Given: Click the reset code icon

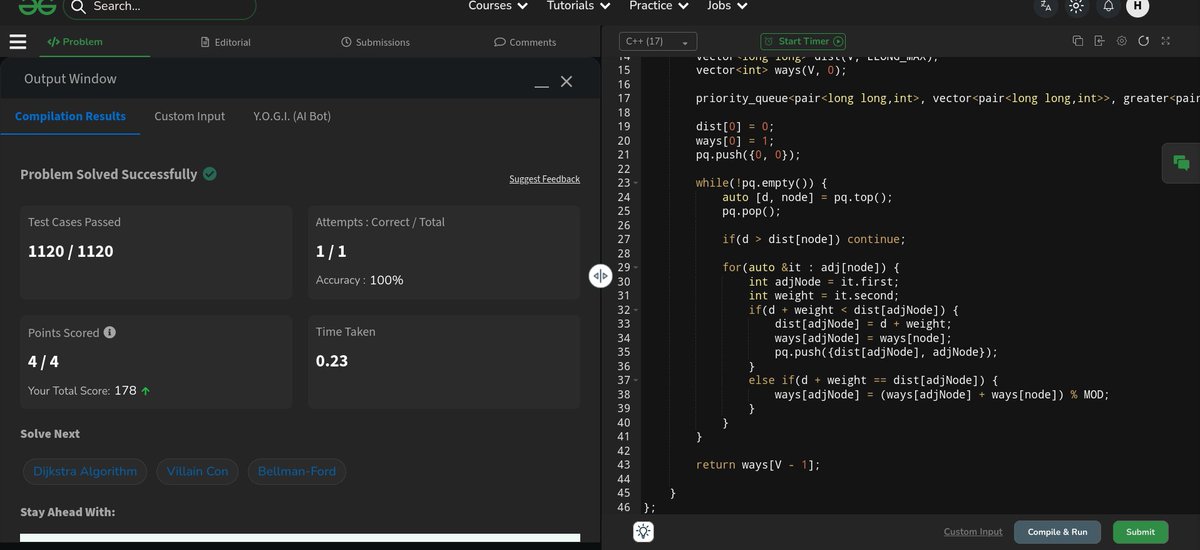Looking at the screenshot, I should click(1143, 41).
